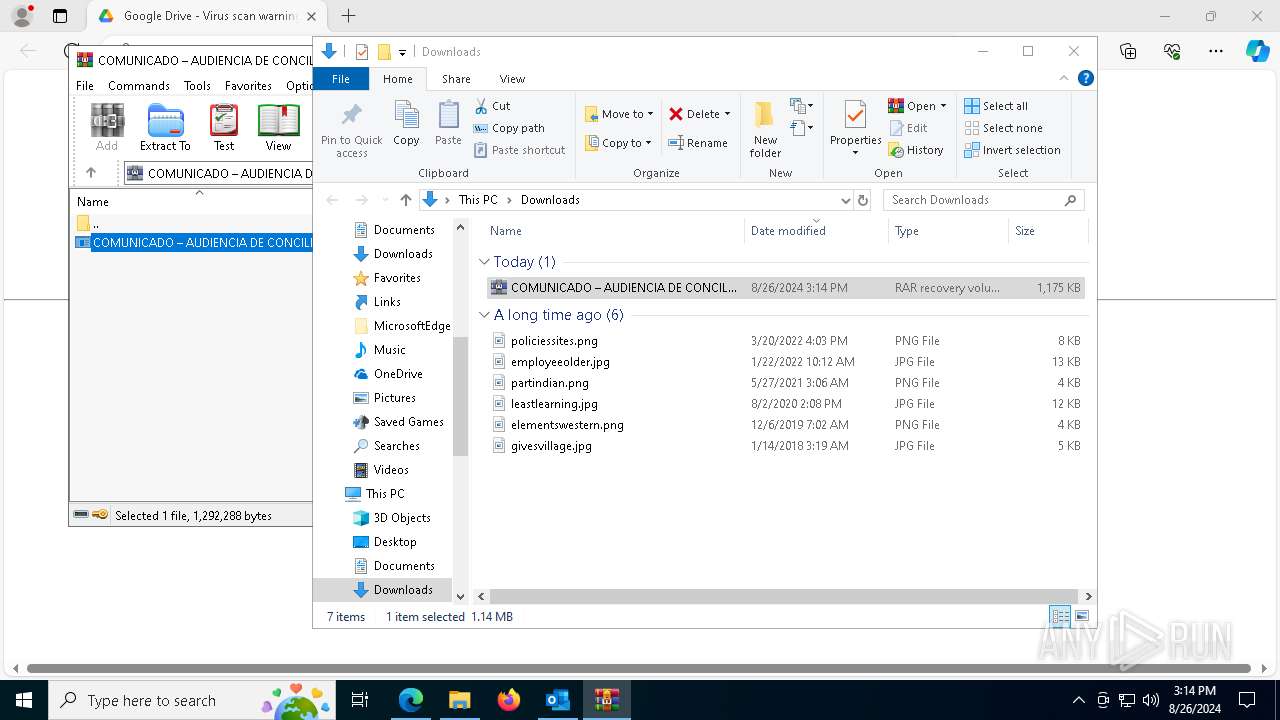Open Move to dropdown
Viewport: 1280px width, 720px height.
[619, 114]
